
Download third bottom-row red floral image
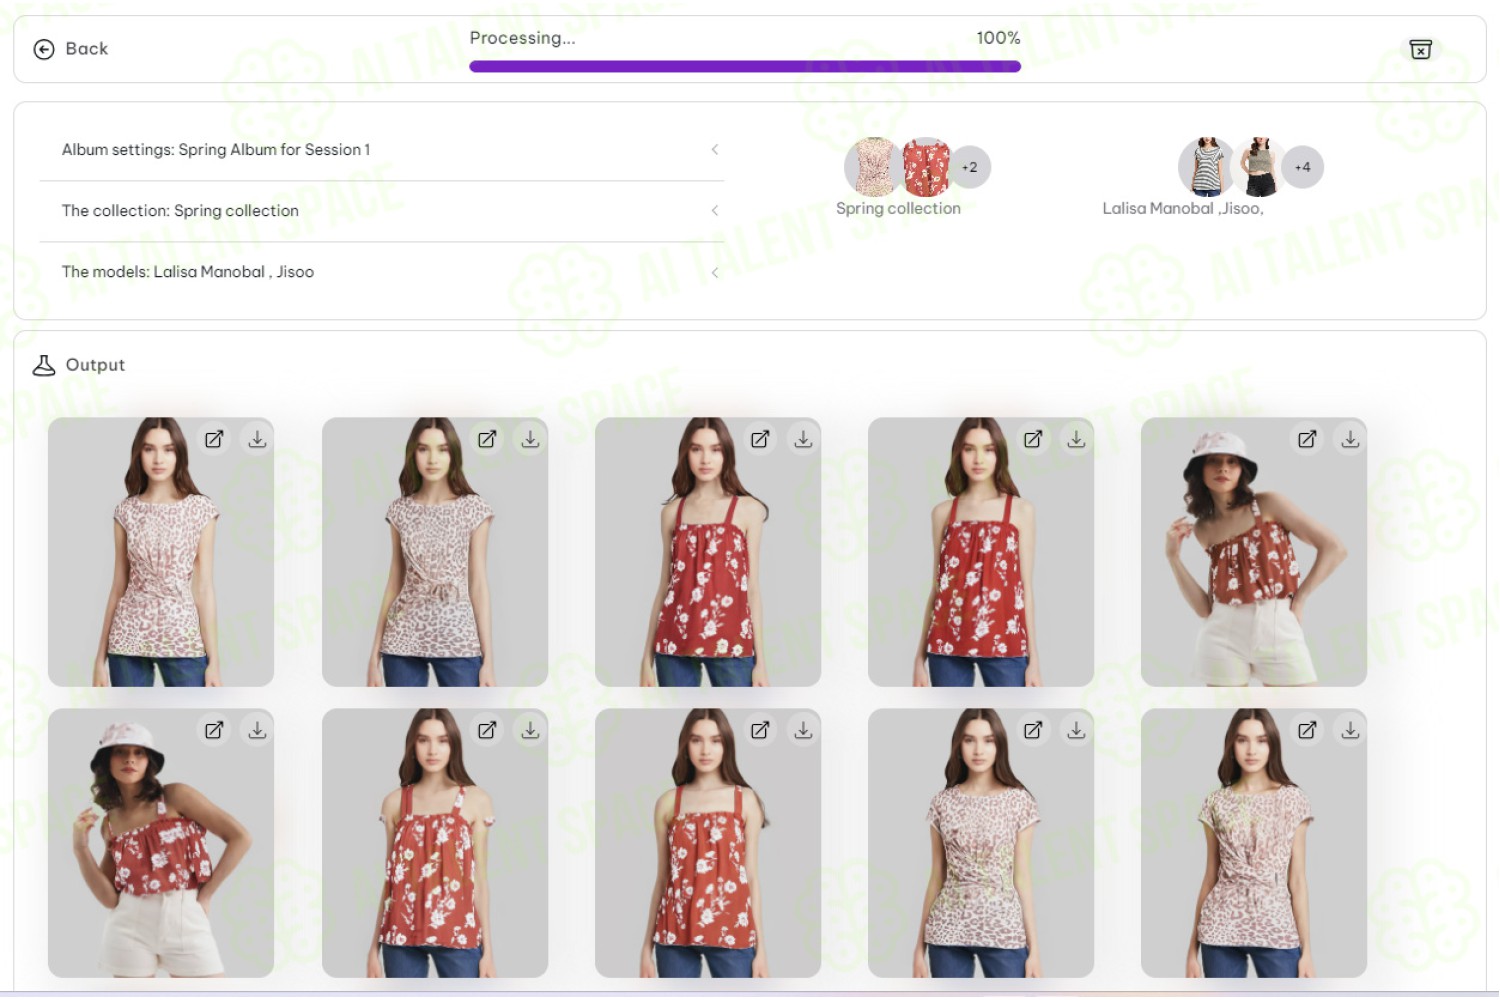(x=803, y=730)
